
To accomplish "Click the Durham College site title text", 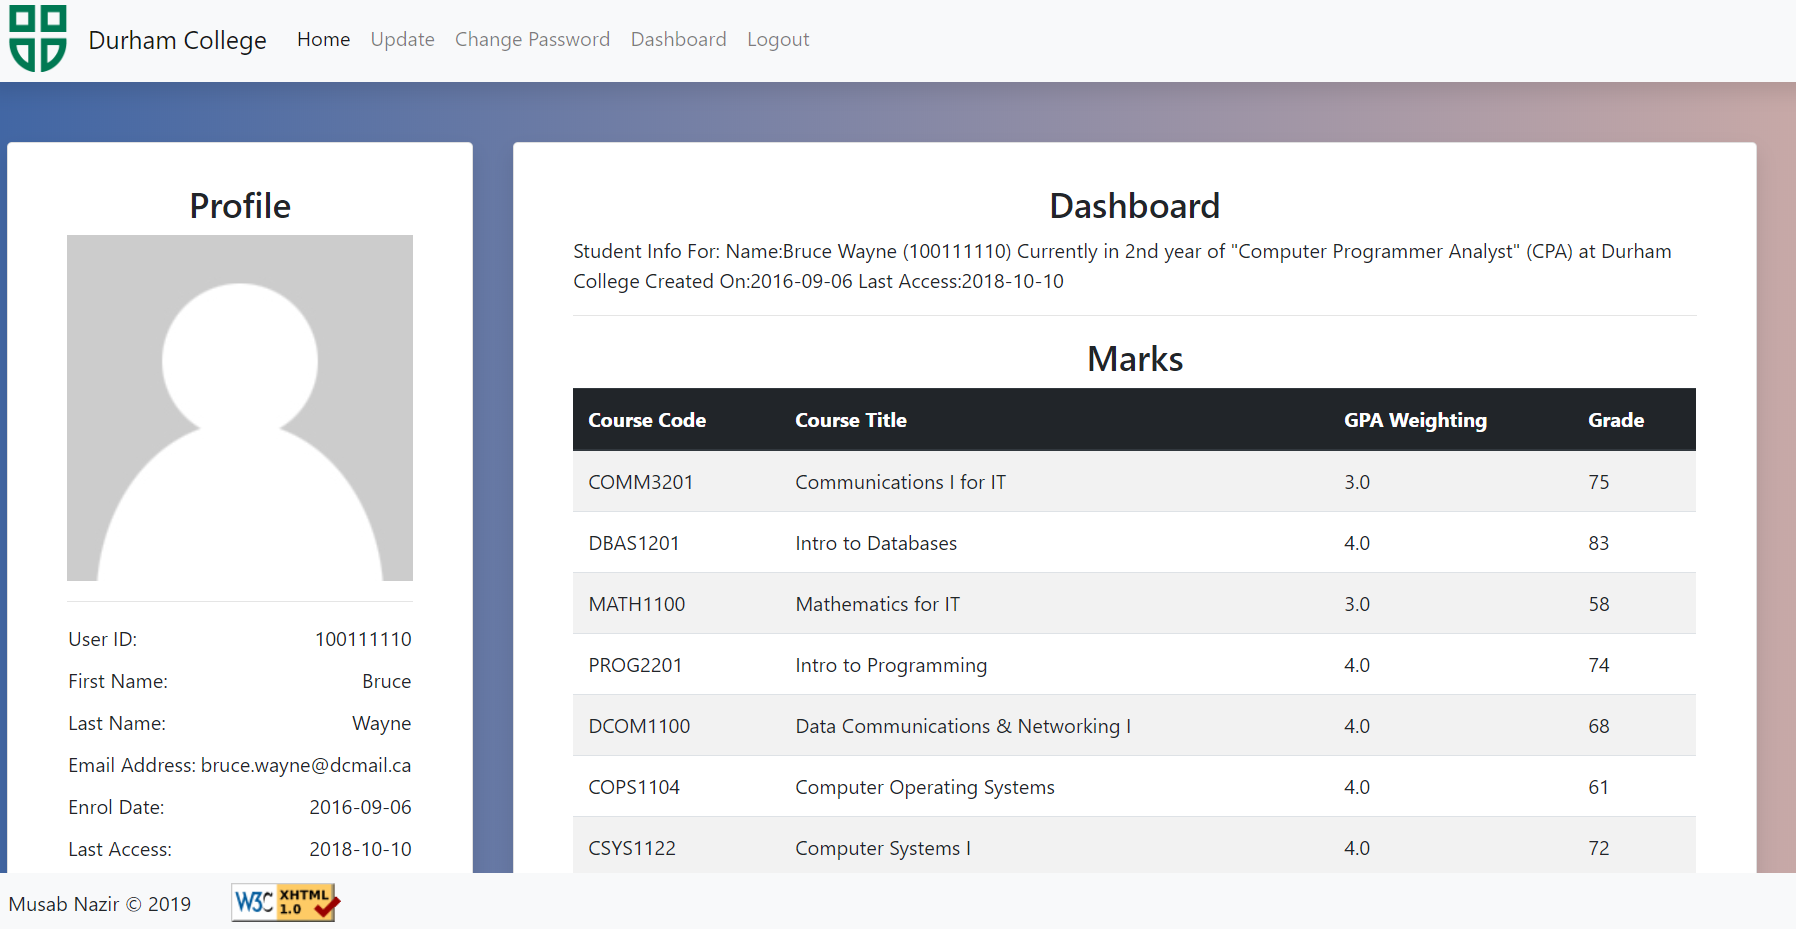I will (177, 40).
